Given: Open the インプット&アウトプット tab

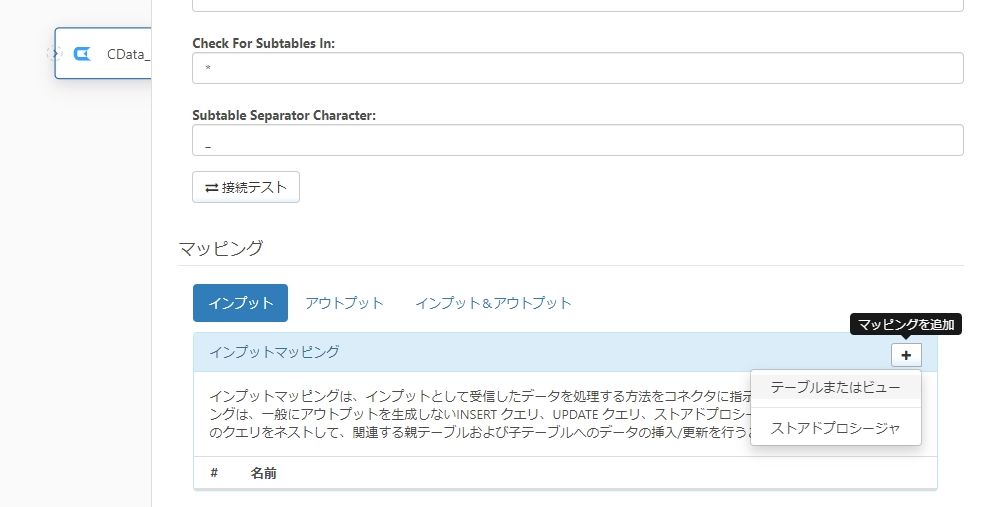Looking at the screenshot, I should click(x=493, y=303).
